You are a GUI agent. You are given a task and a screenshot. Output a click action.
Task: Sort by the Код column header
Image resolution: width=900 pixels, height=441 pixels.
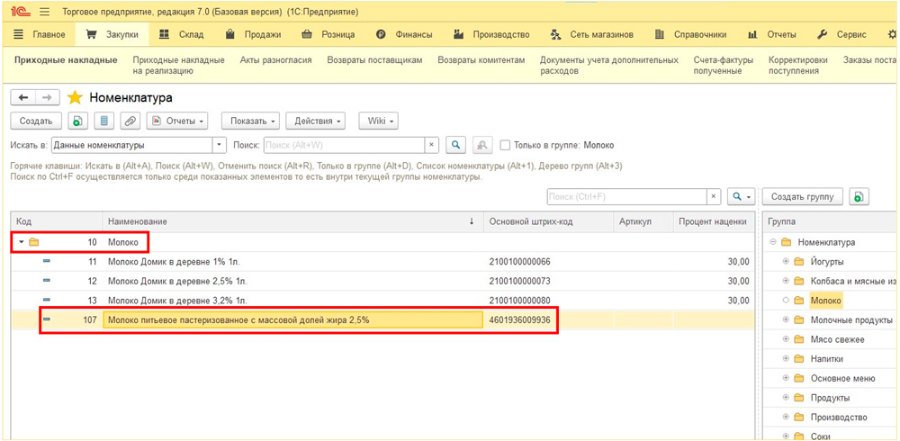pos(56,222)
